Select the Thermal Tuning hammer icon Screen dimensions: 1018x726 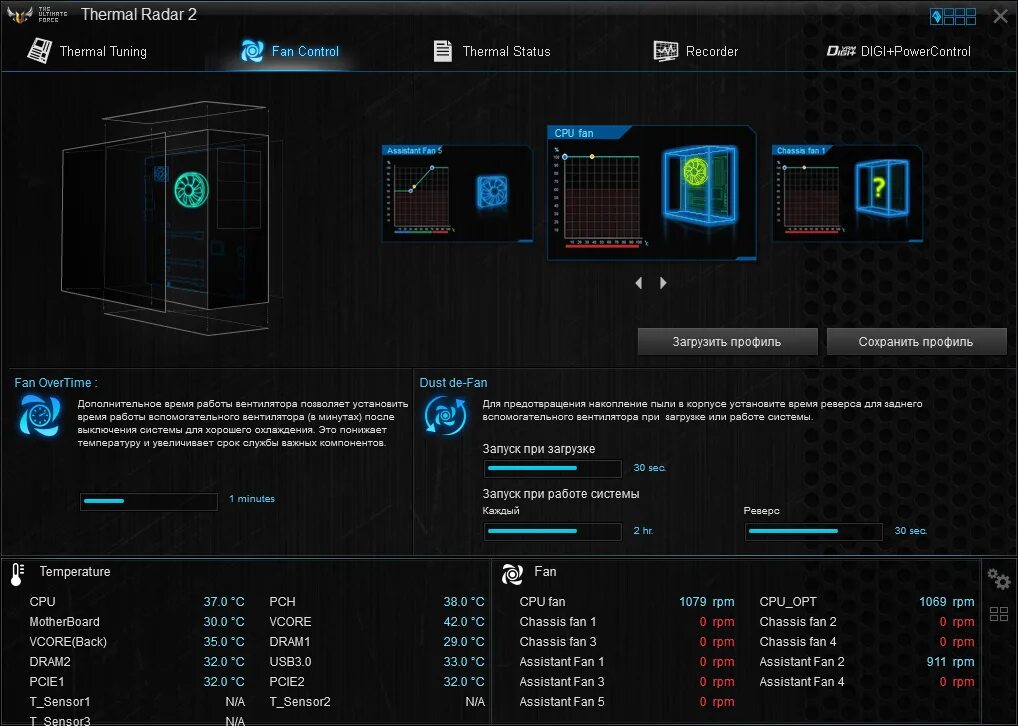pyautogui.click(x=38, y=50)
